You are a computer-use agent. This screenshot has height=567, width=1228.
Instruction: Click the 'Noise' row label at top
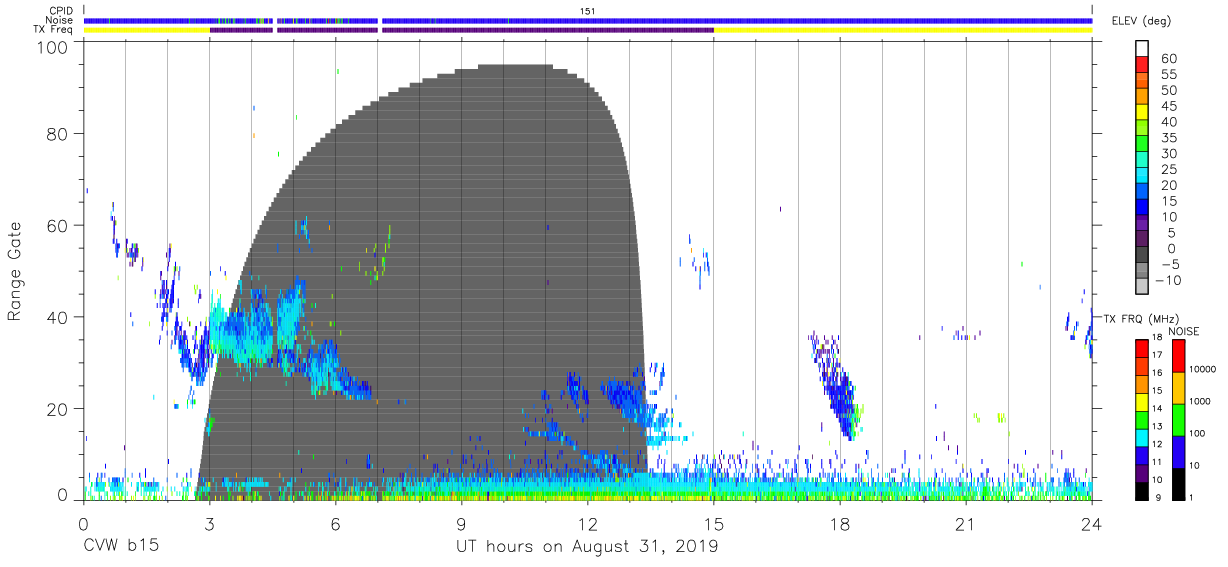point(60,20)
